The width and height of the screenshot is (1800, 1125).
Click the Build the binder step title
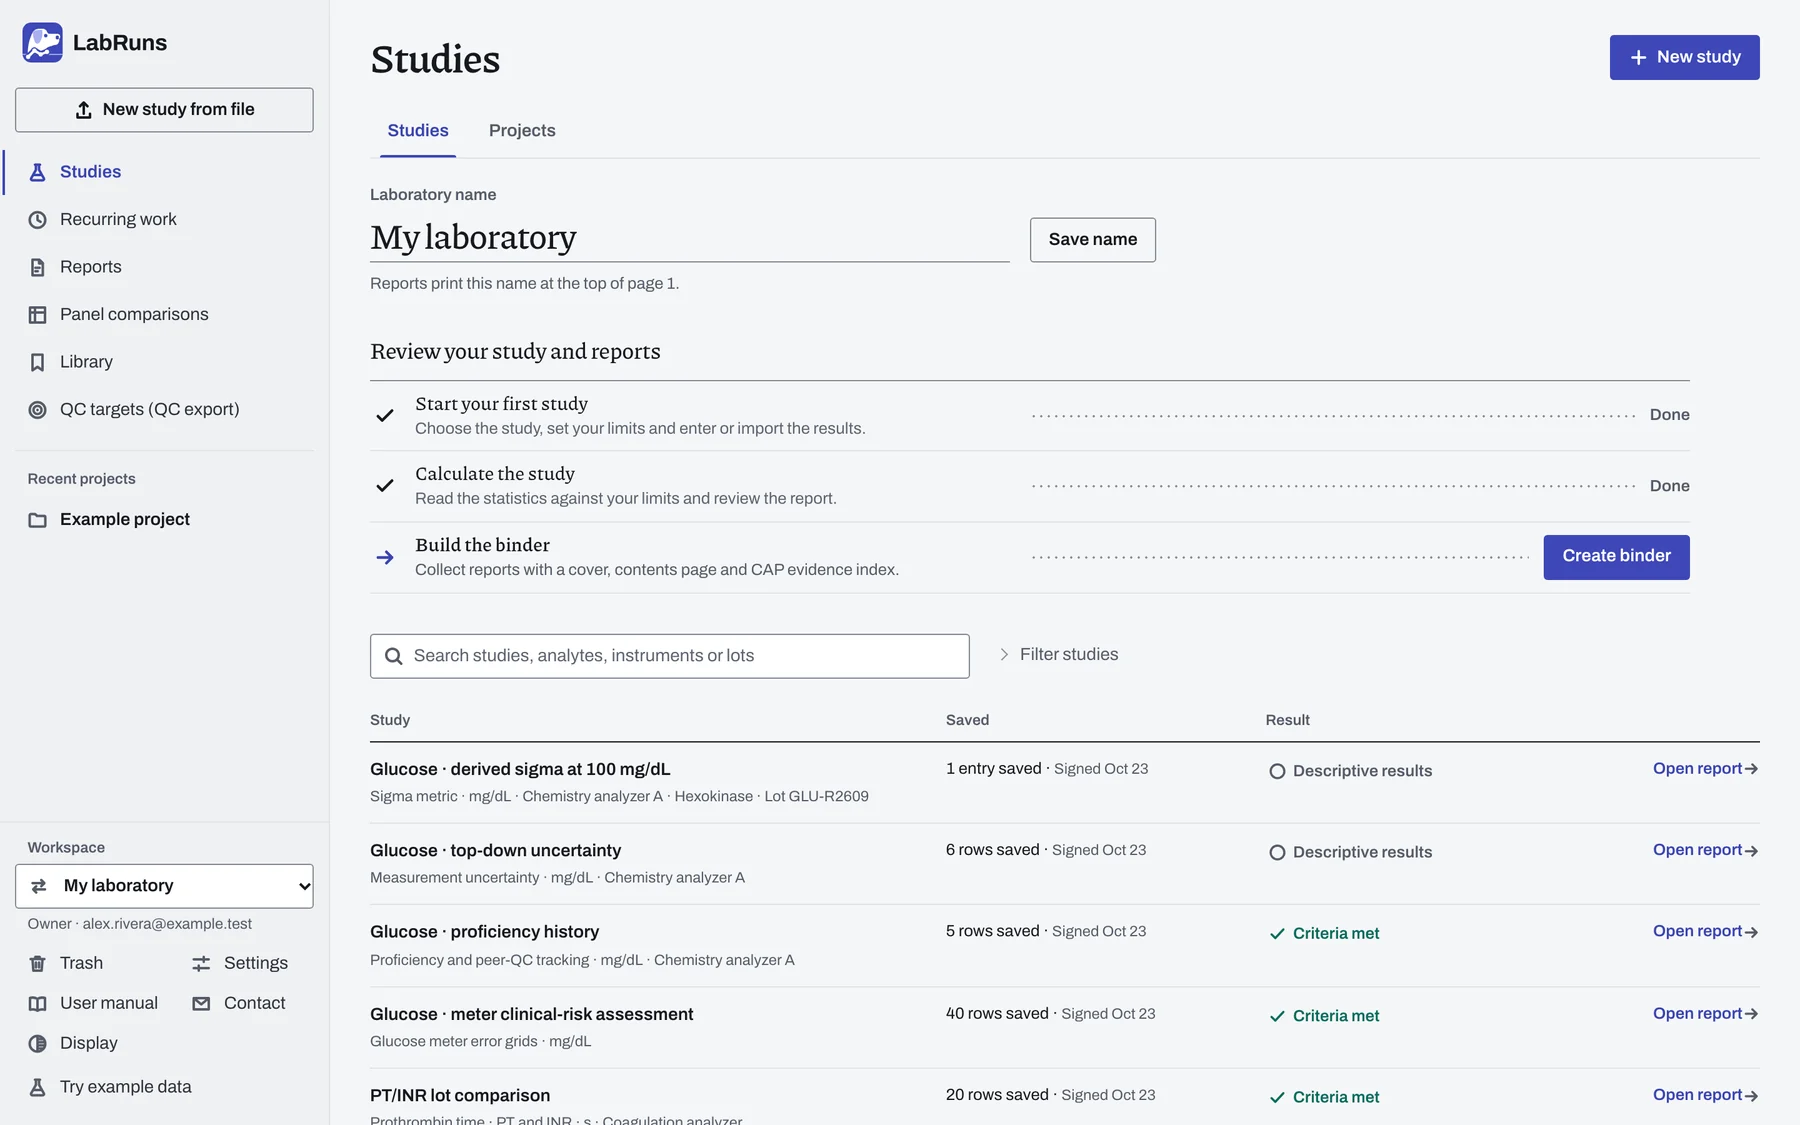point(483,545)
